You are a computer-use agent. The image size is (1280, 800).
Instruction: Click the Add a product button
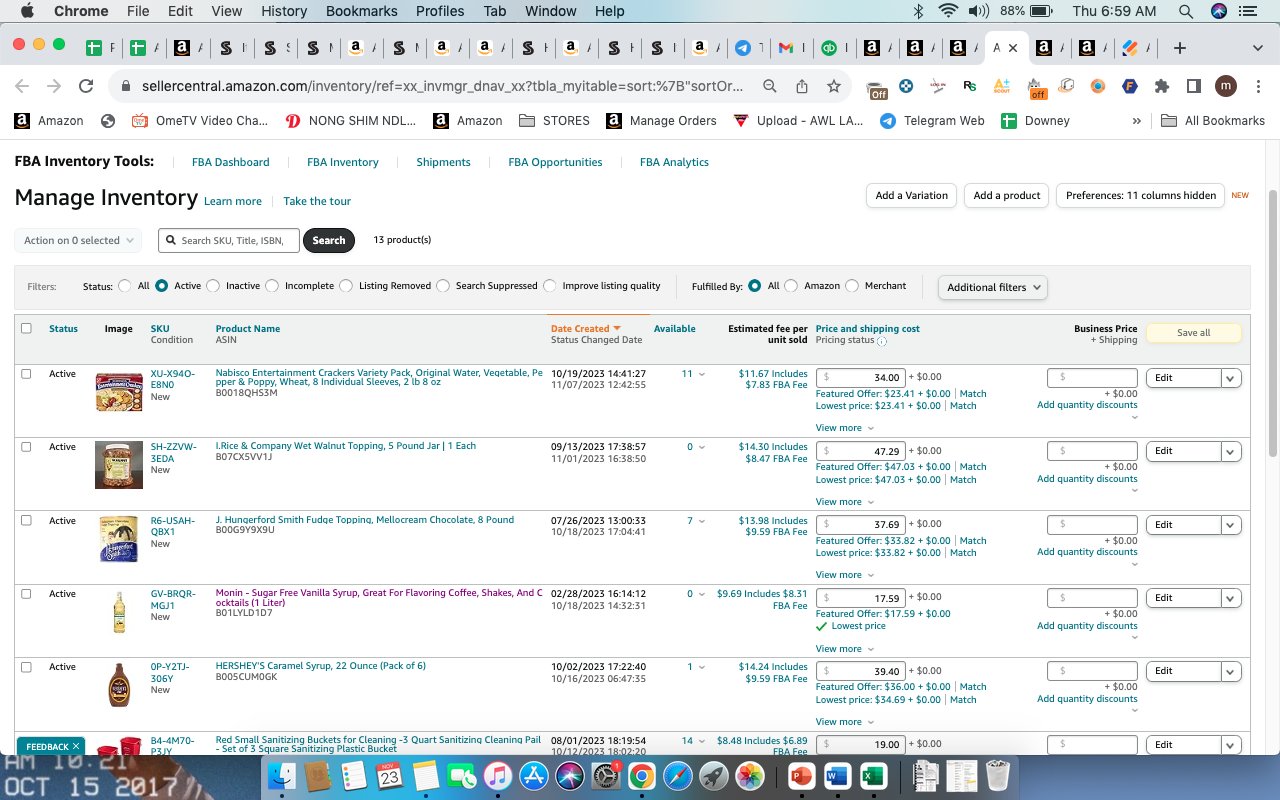click(1007, 195)
